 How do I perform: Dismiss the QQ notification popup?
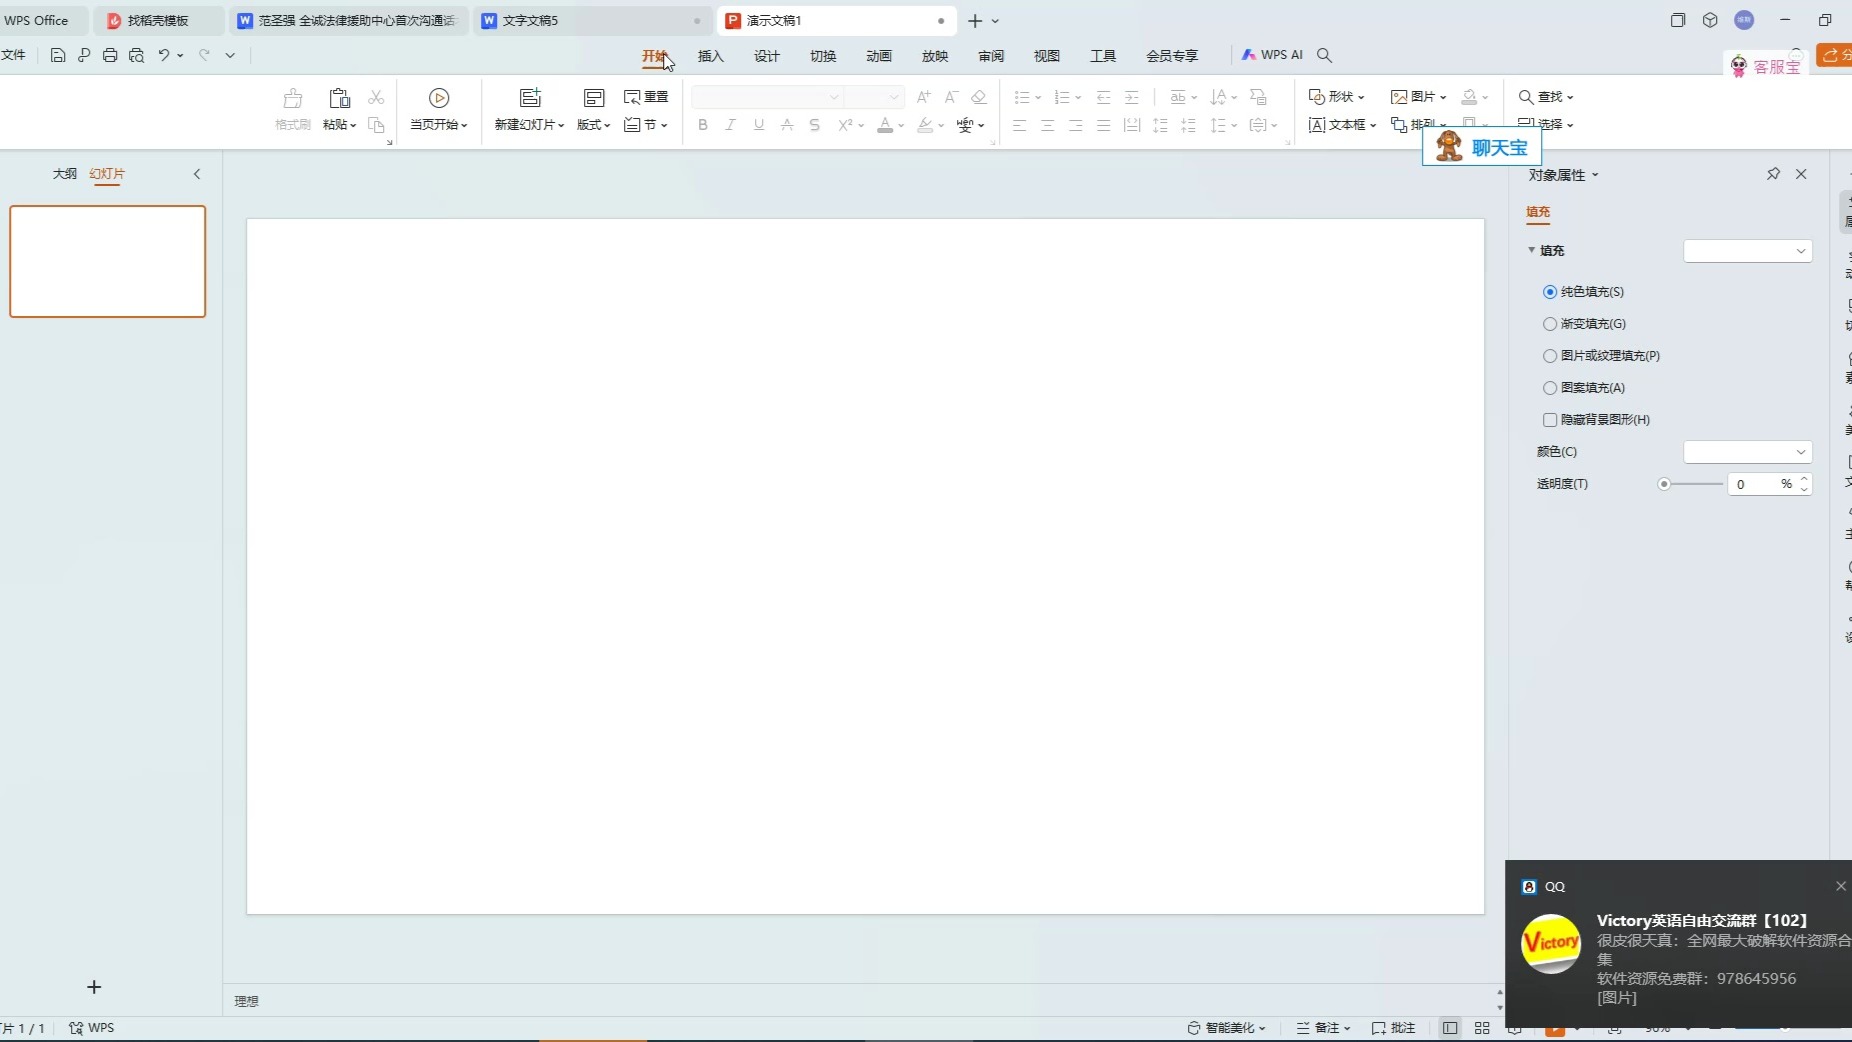(1841, 886)
